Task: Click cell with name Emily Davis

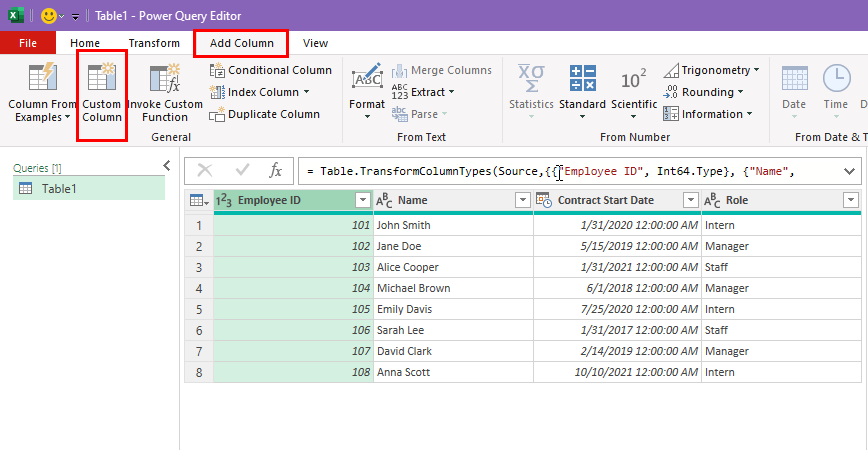Action: tap(453, 309)
